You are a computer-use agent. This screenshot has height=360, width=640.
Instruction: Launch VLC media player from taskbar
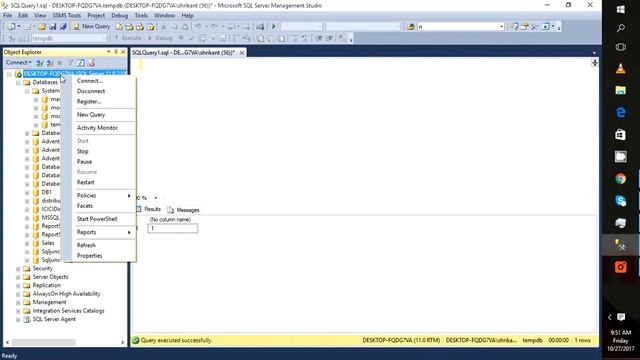click(620, 68)
